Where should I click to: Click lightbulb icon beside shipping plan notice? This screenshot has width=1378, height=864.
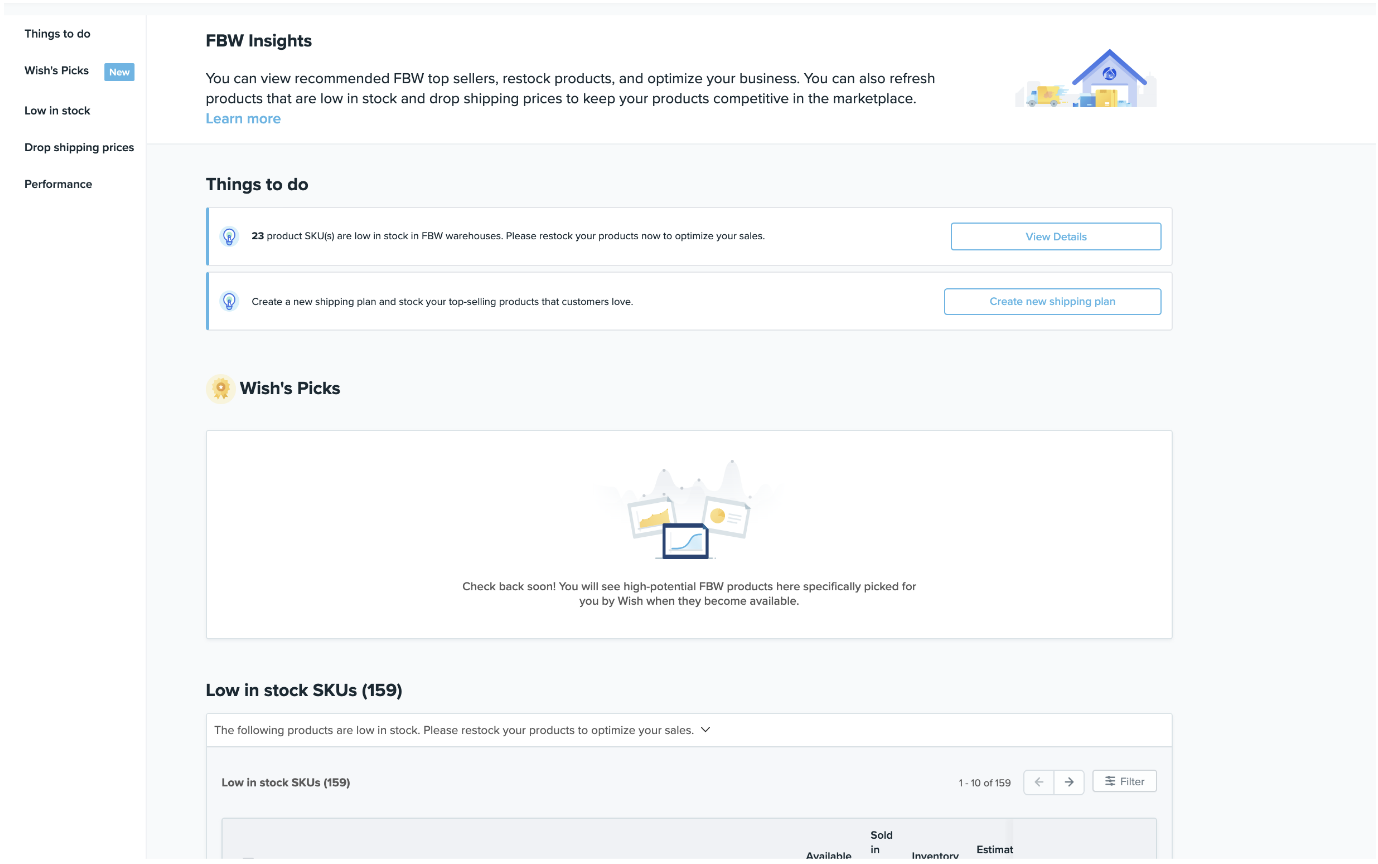pyautogui.click(x=229, y=301)
